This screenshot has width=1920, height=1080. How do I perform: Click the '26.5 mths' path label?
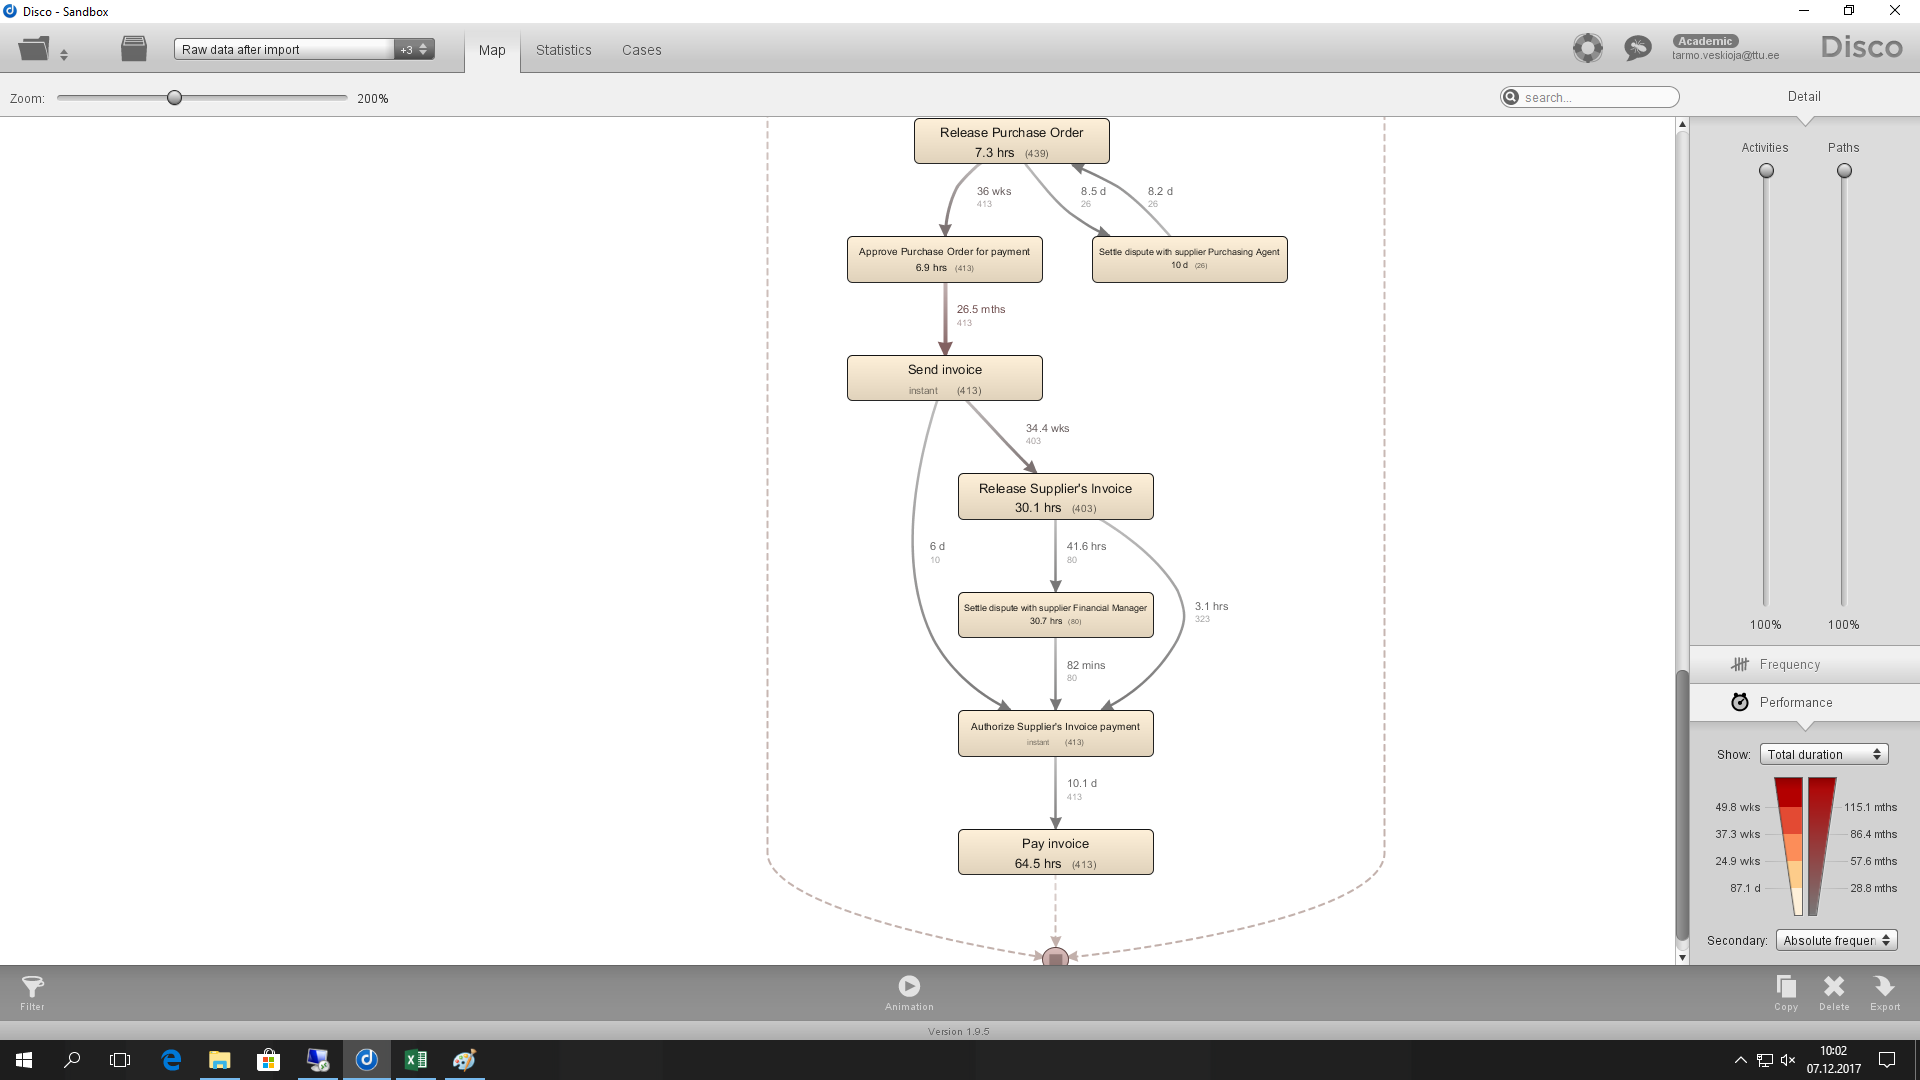coord(981,310)
